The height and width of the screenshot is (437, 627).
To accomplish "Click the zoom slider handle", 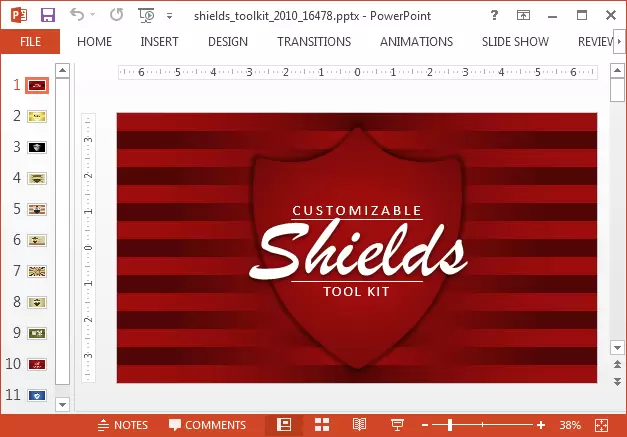I will pos(449,425).
